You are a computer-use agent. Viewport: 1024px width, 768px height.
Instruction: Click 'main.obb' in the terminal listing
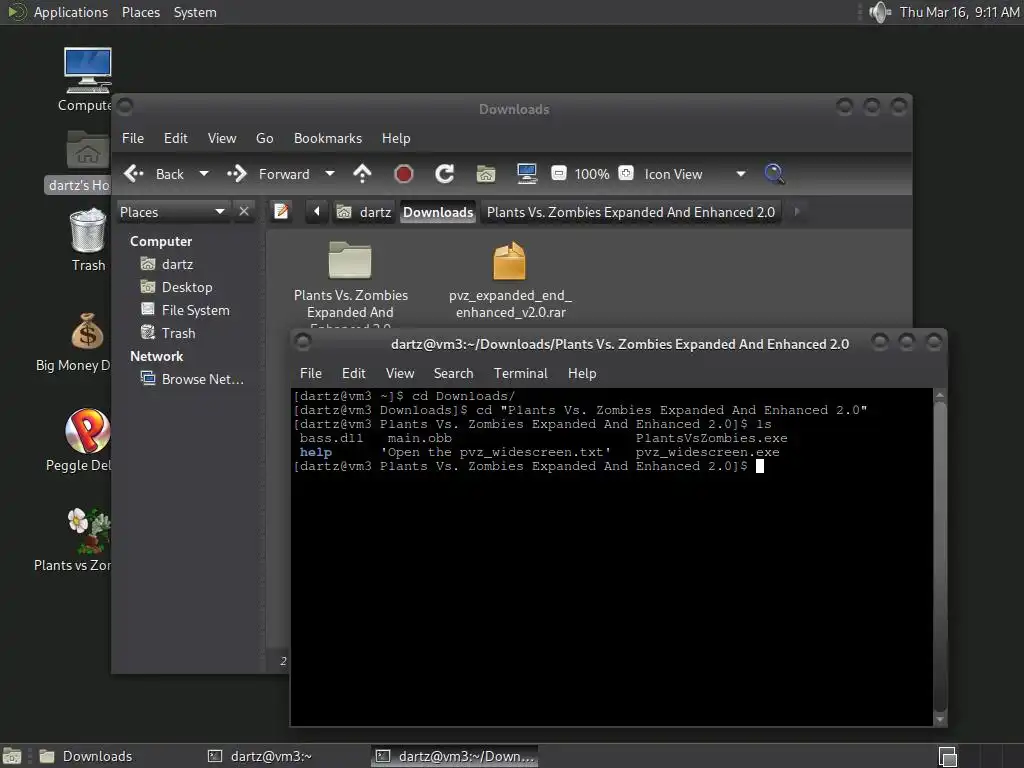click(x=419, y=438)
